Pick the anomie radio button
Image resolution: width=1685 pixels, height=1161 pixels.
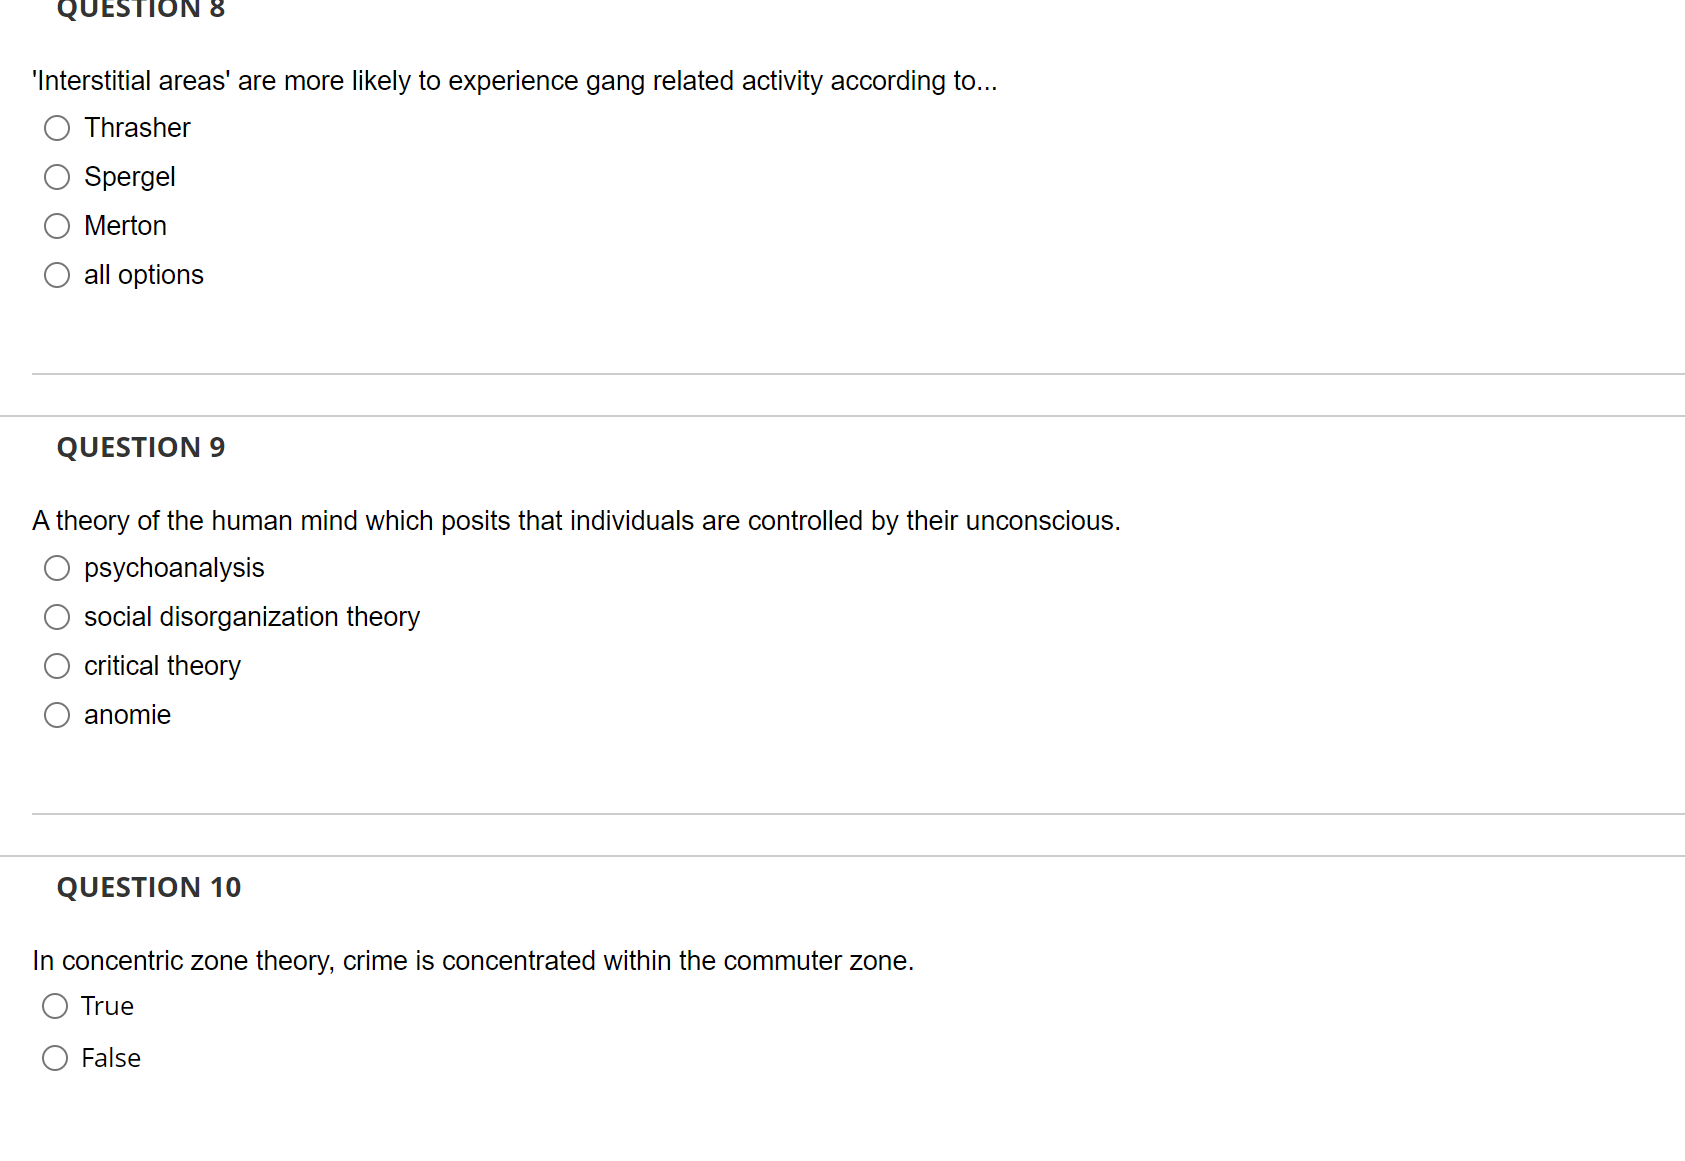[x=57, y=715]
